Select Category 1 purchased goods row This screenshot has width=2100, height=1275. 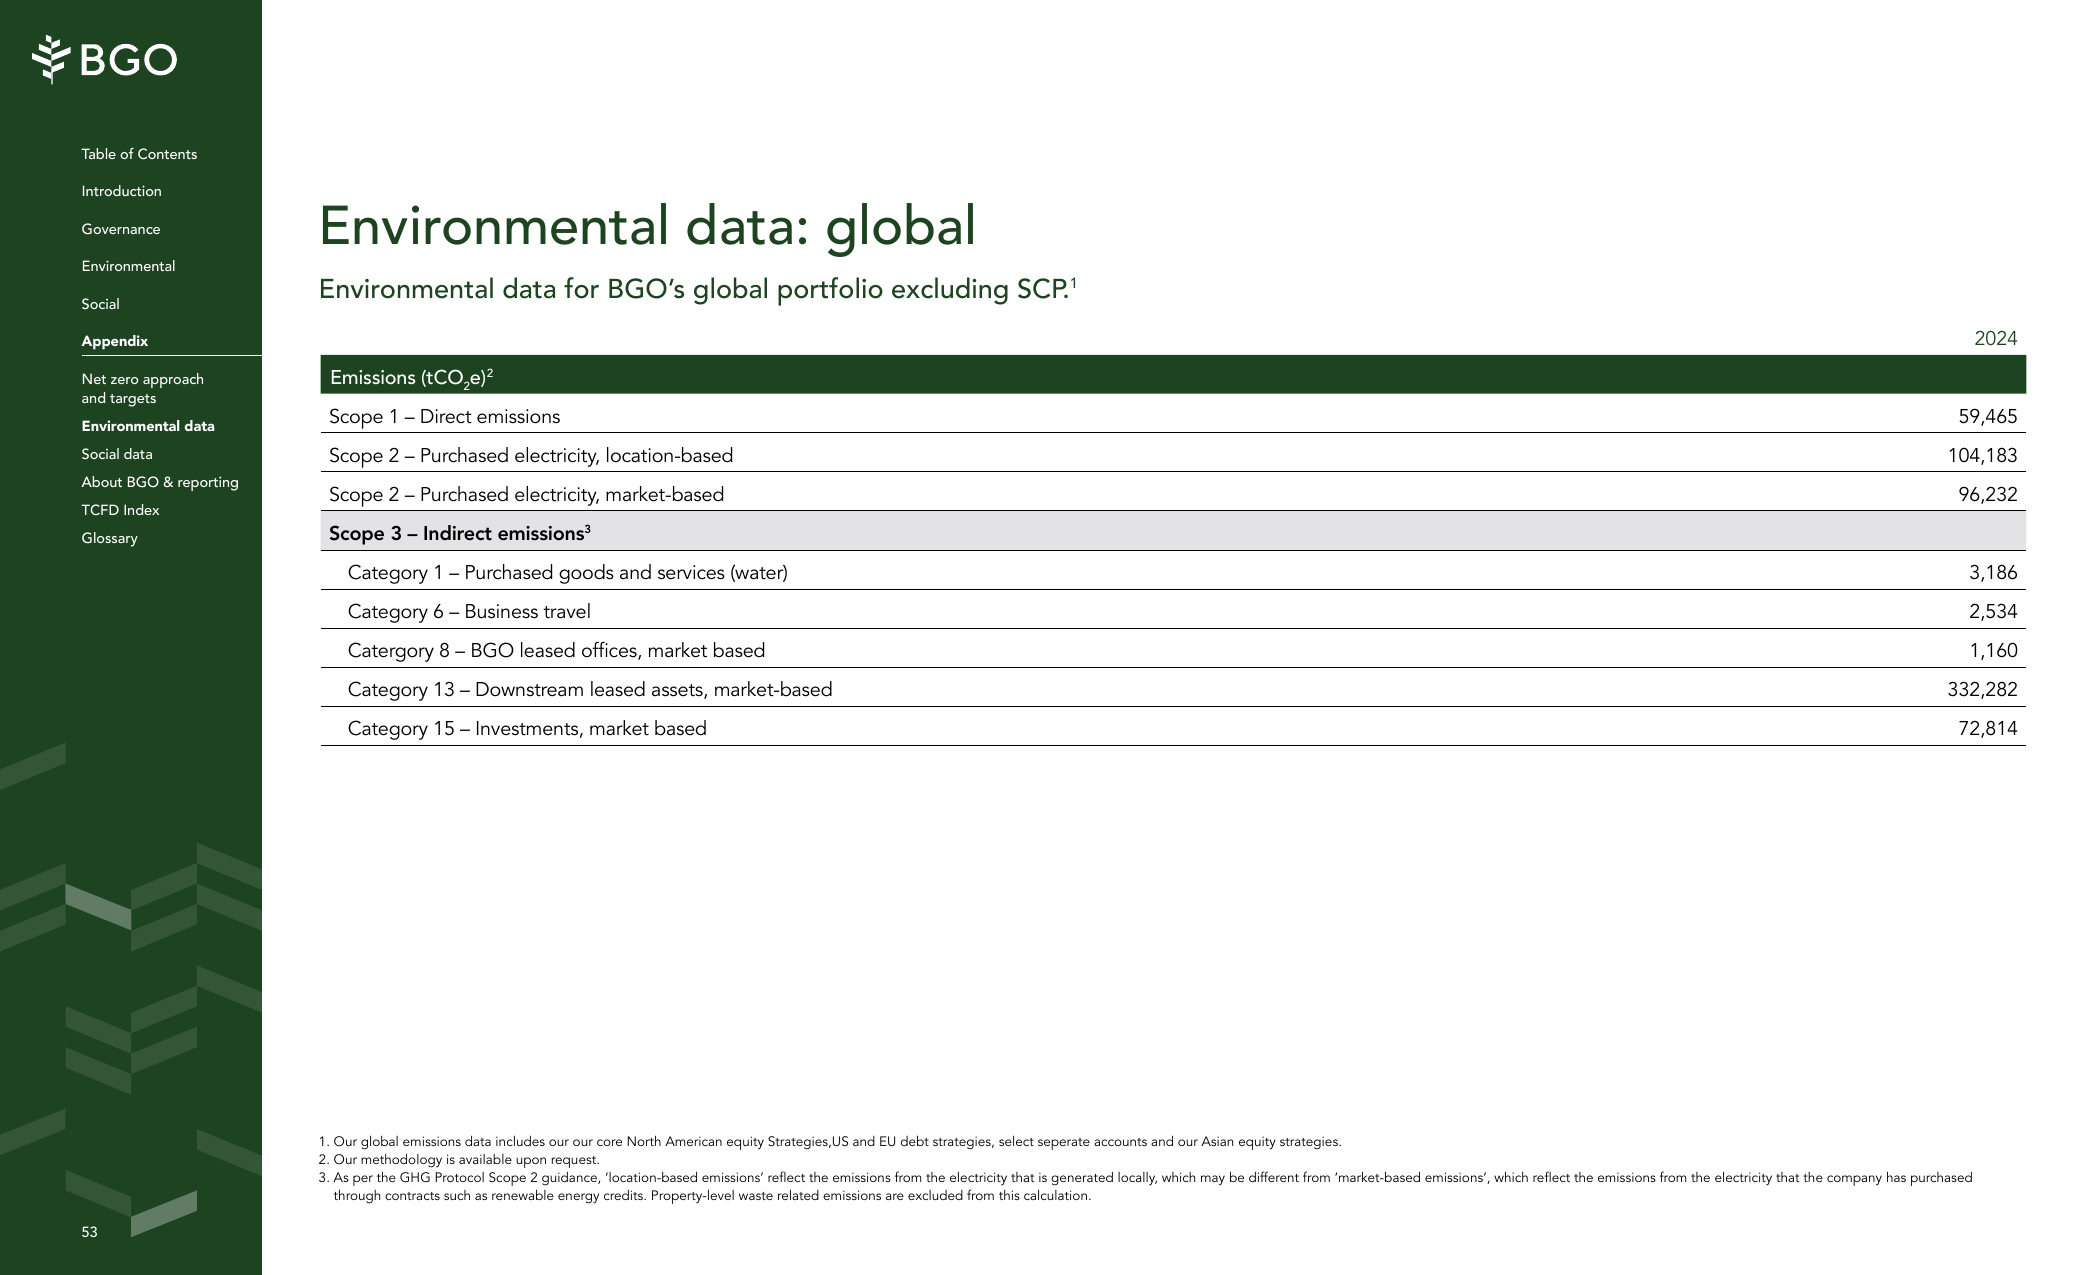(x=1173, y=572)
